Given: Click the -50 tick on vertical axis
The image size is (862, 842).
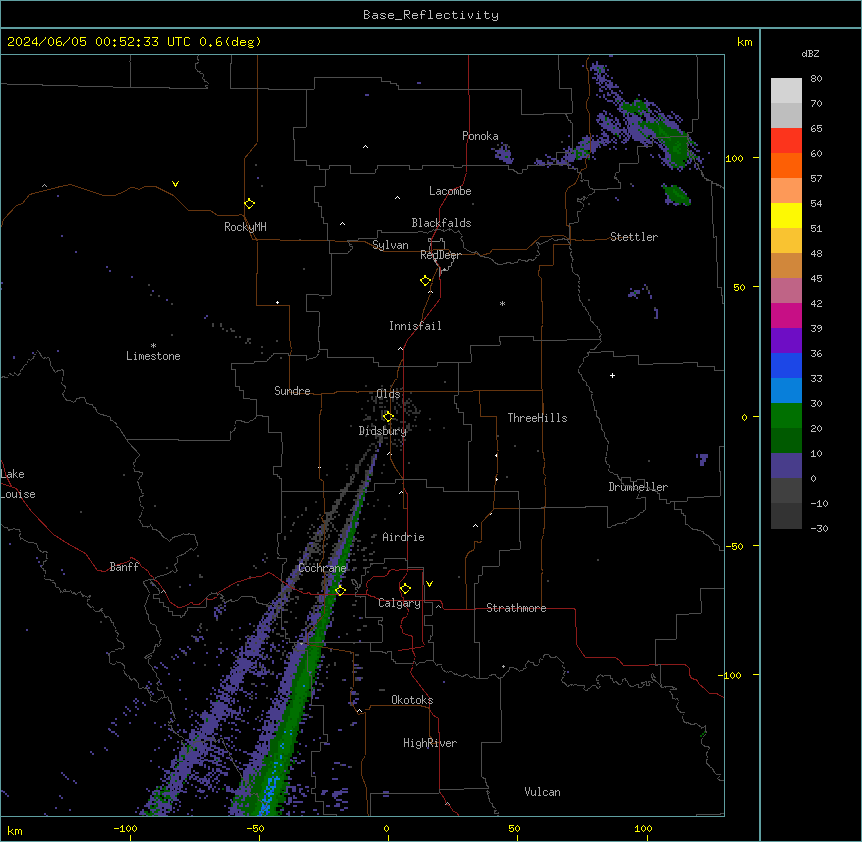Looking at the screenshot, I should click(734, 546).
